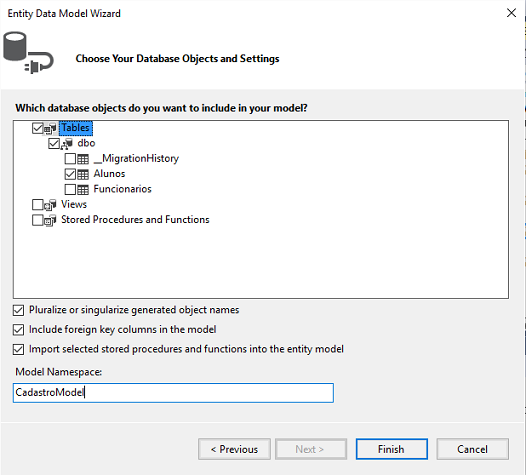
Task: Select the Views tree node label
Action: [74, 204]
